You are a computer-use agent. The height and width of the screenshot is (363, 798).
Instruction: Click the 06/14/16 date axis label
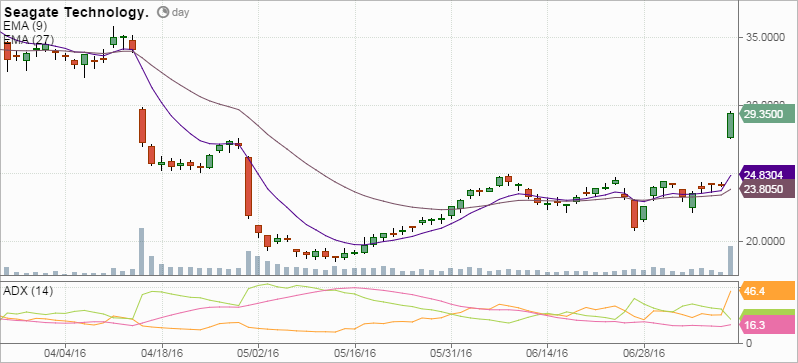(547, 353)
